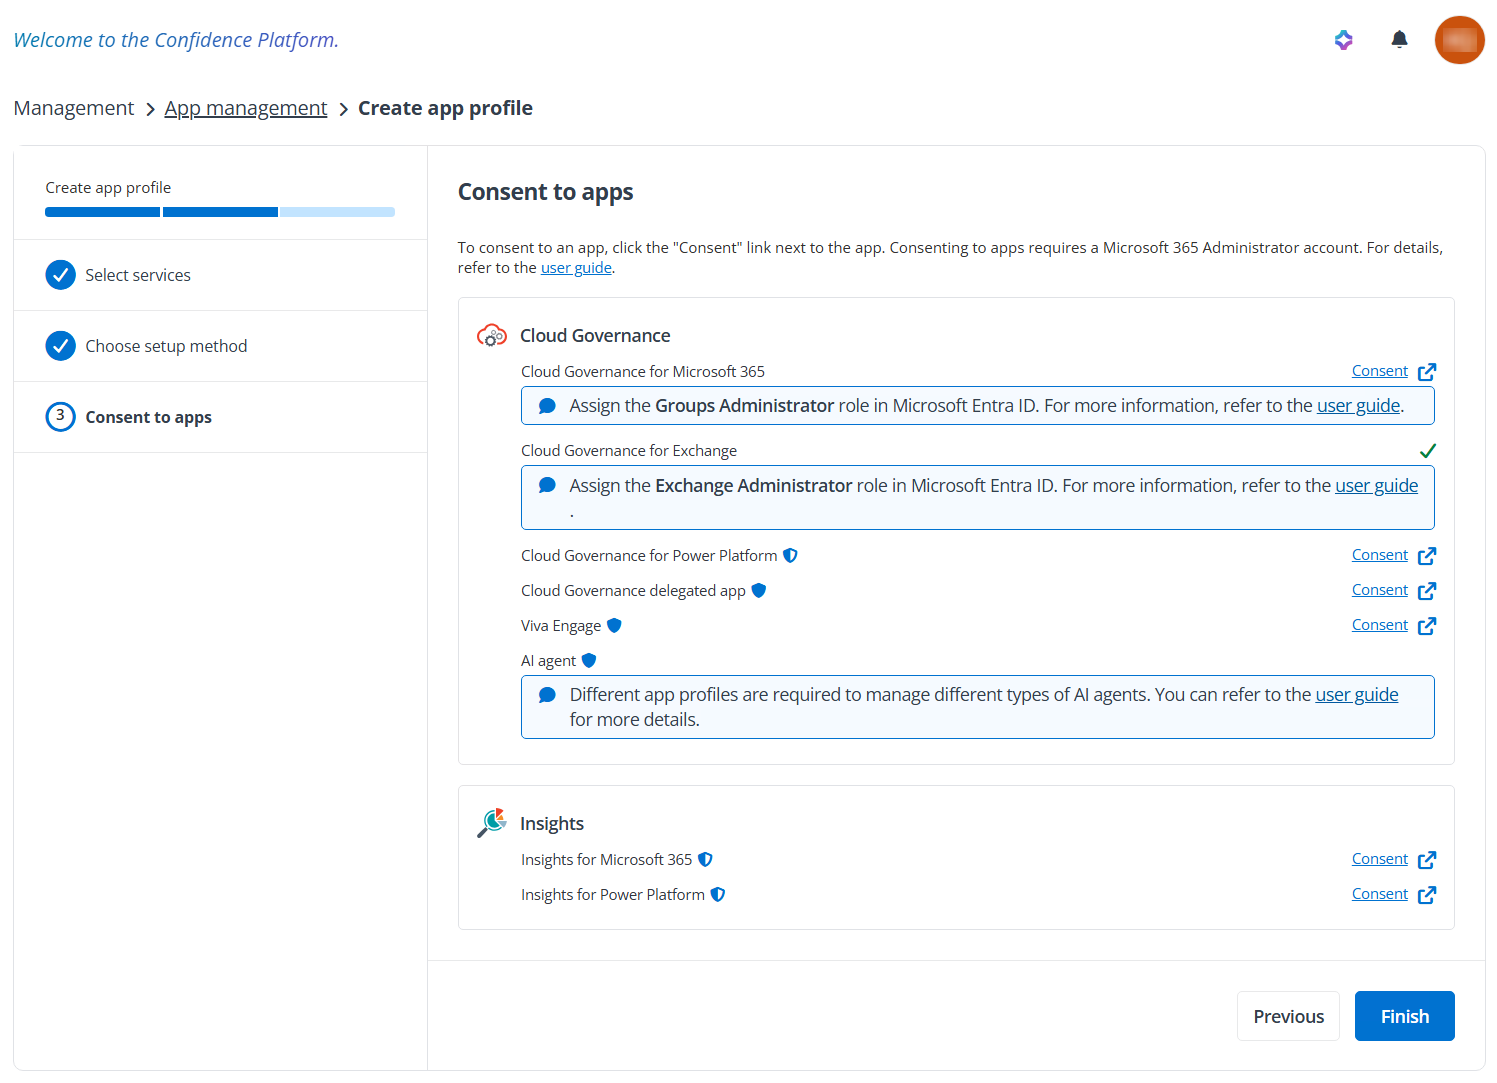Click shield icon next to Insights for Power Platform
The image size is (1497, 1083).
coord(718,894)
